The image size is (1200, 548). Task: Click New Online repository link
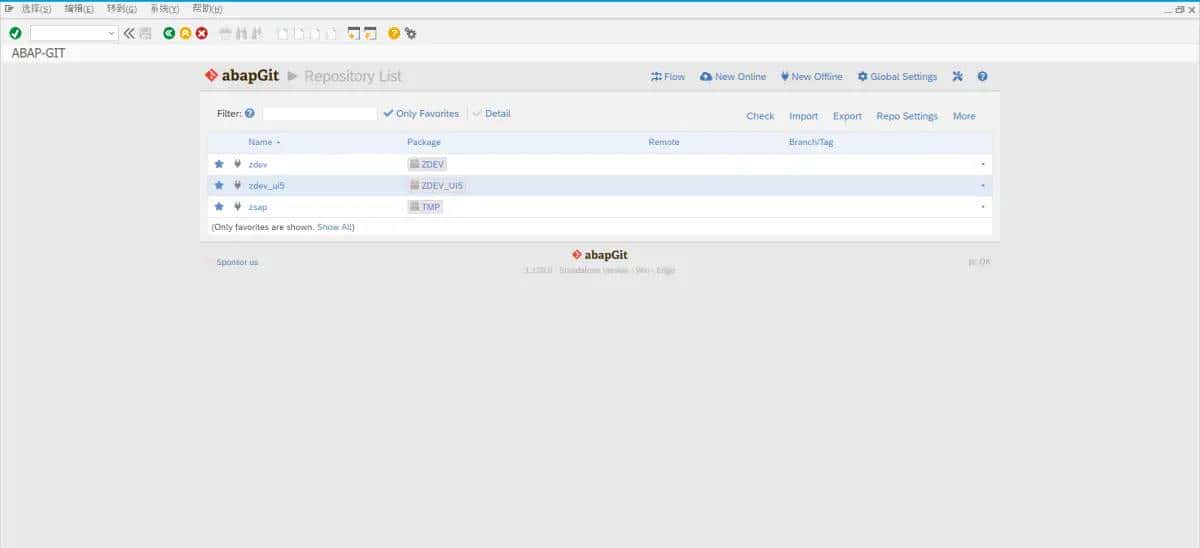[733, 76]
